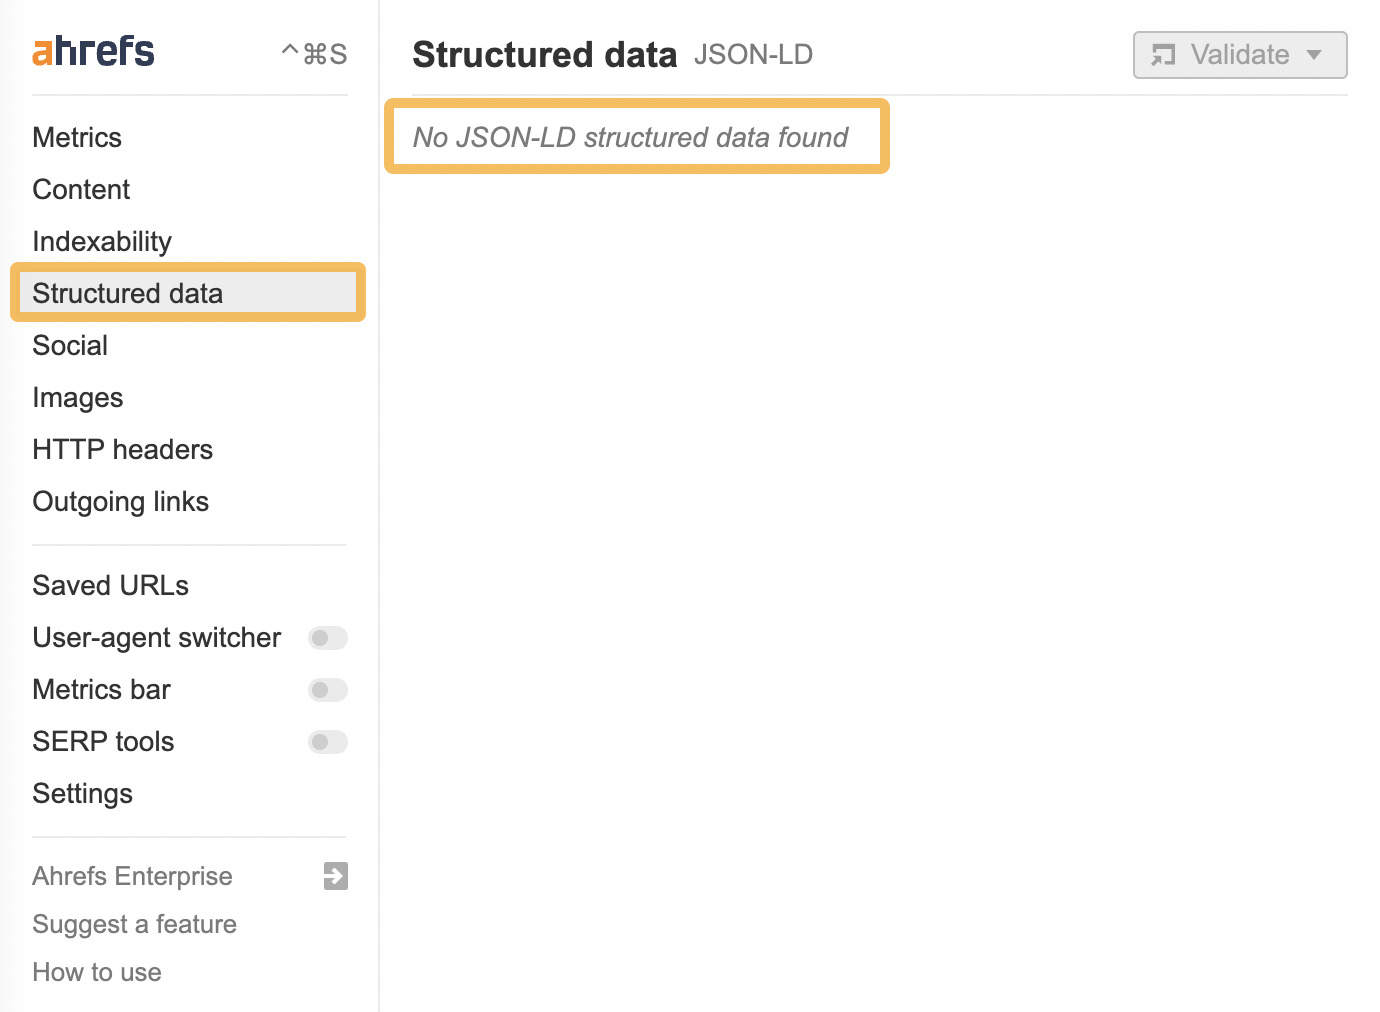
Task: View HTTP headers
Action: tap(122, 449)
